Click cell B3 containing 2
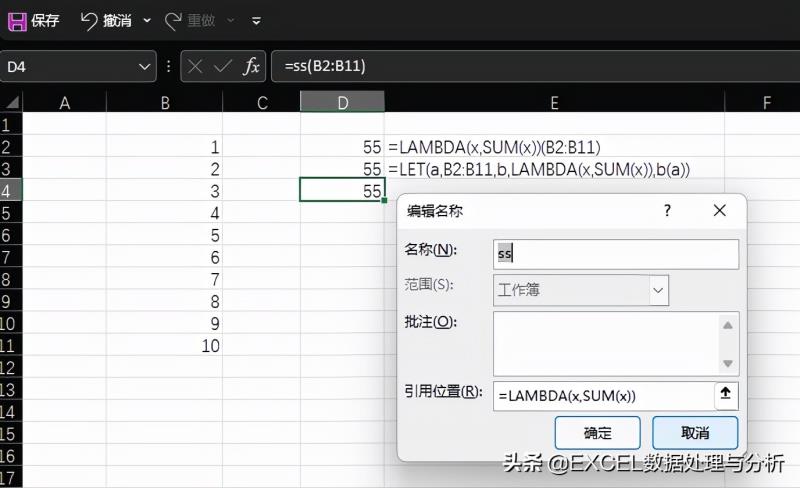This screenshot has height=488, width=800. click(164, 169)
